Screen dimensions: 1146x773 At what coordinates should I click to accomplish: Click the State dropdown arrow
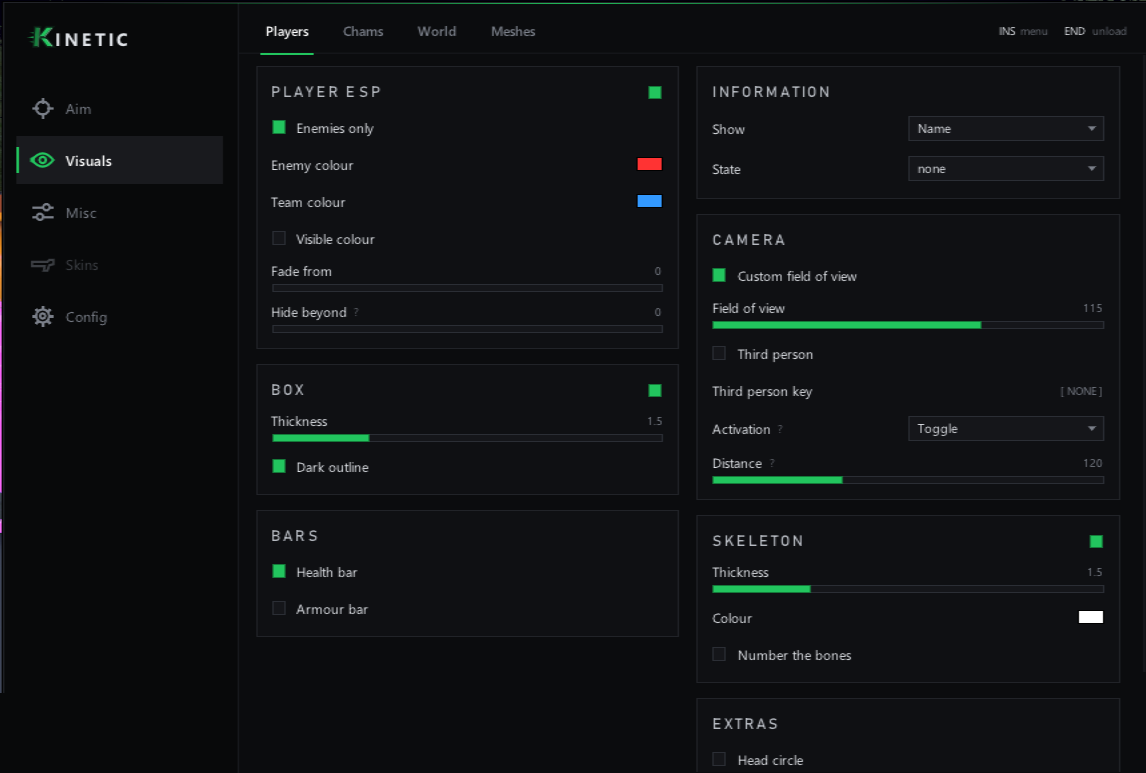[x=1091, y=169]
